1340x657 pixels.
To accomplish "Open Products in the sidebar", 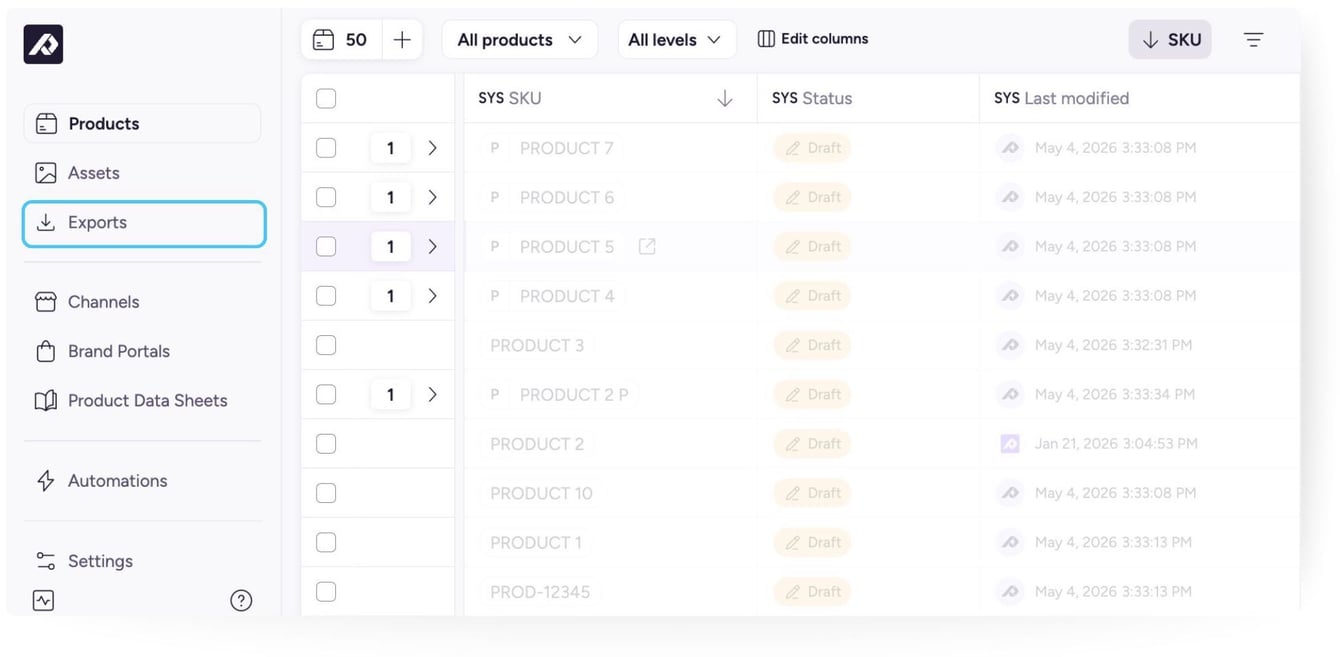I will point(142,124).
